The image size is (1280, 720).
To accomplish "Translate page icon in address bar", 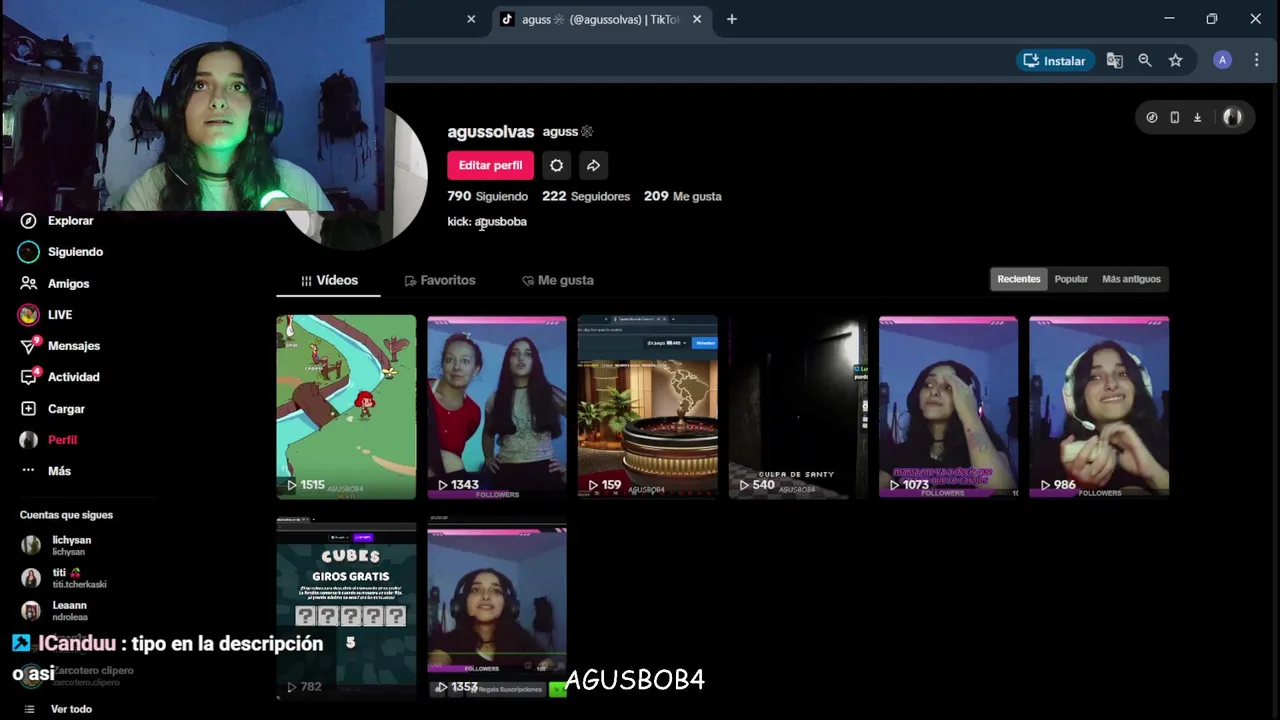I will (1115, 60).
